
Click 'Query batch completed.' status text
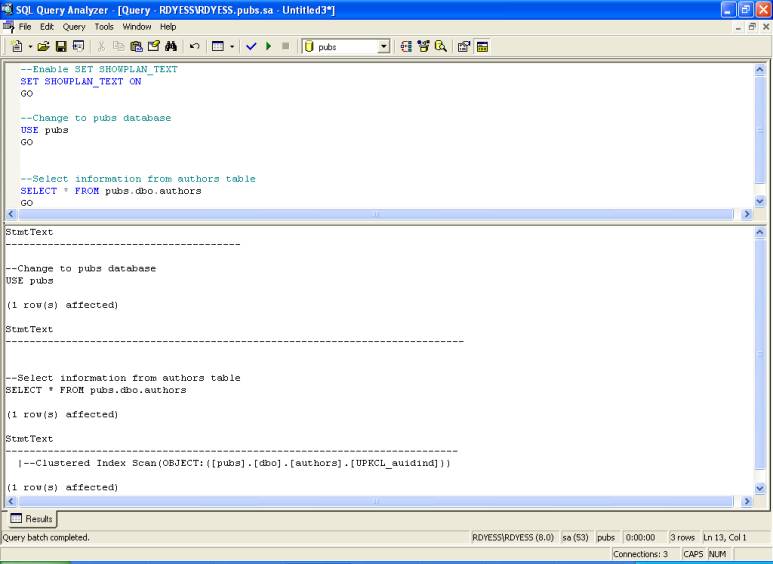pyautogui.click(x=46, y=537)
